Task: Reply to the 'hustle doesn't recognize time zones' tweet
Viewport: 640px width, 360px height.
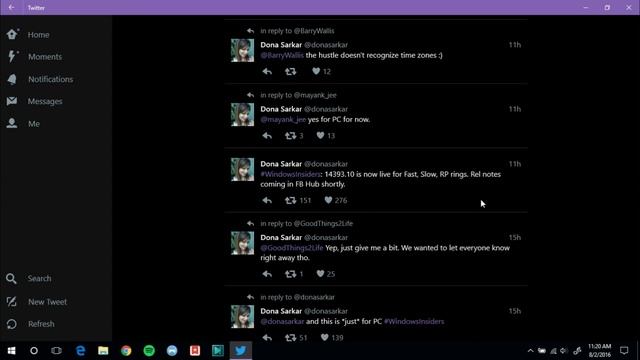Action: tap(267, 71)
